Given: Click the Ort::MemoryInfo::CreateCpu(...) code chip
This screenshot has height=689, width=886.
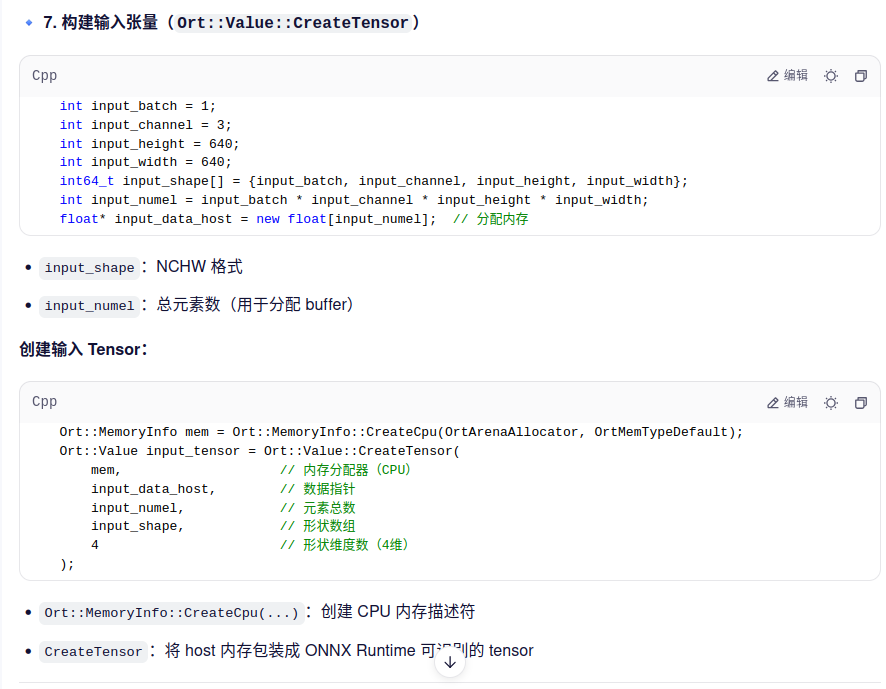Looking at the screenshot, I should pos(171,612).
